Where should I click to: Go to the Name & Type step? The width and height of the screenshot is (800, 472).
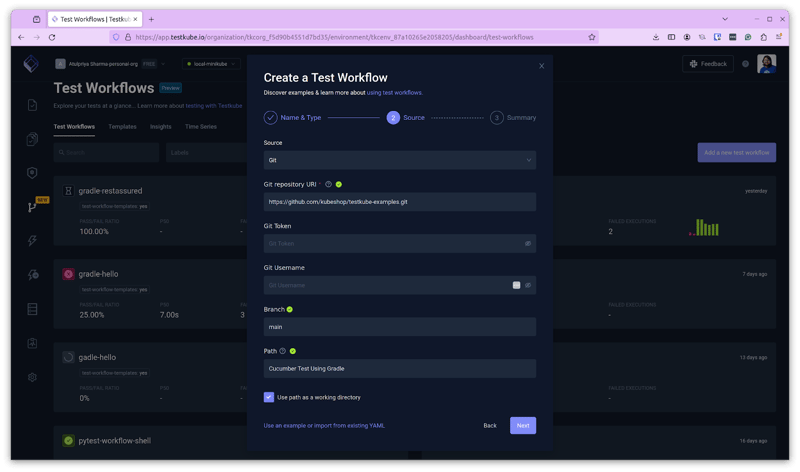coord(292,117)
